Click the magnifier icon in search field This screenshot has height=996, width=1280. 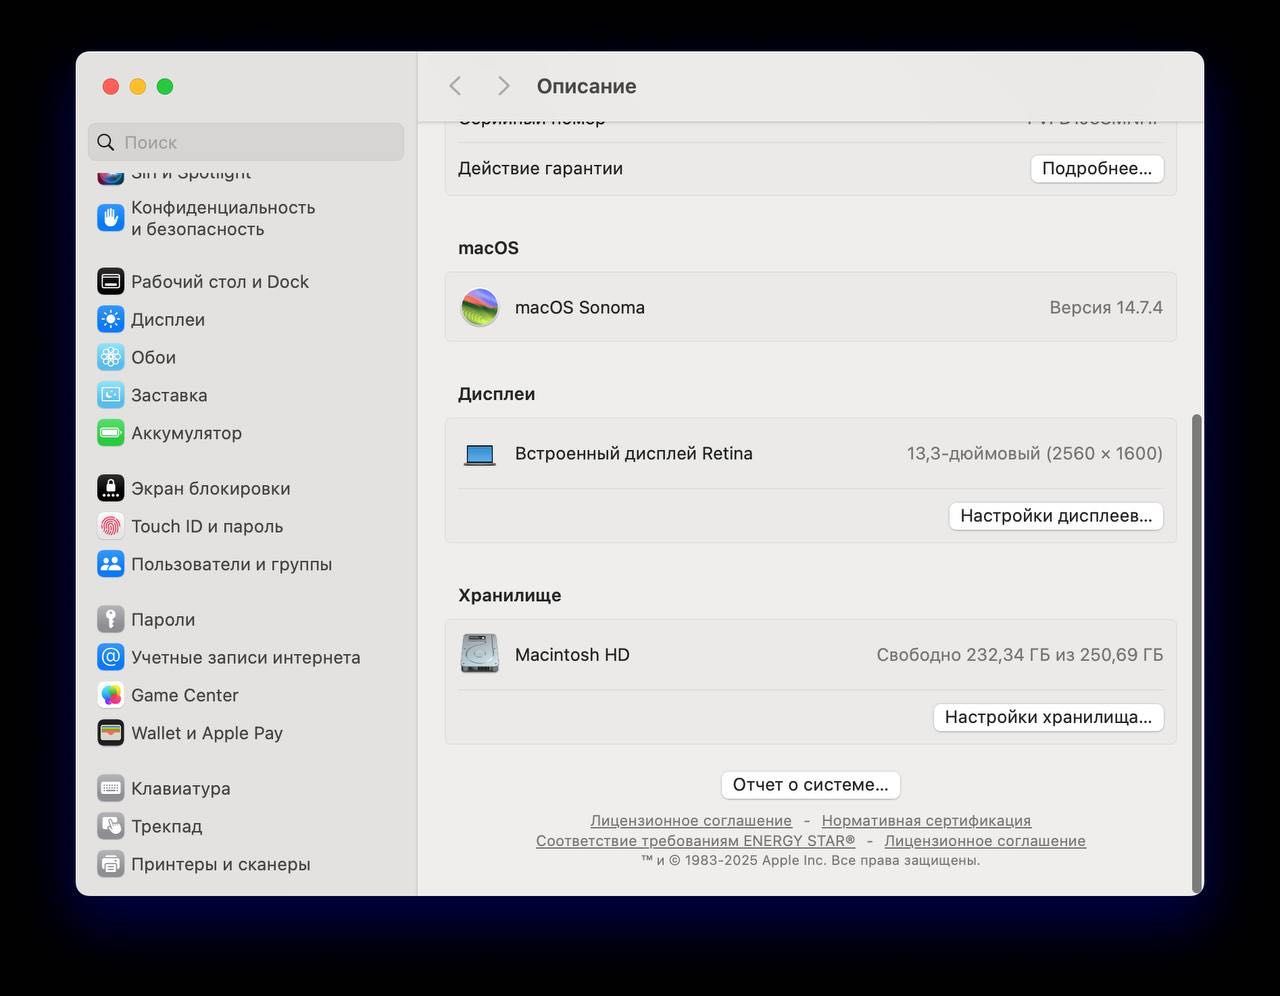pyautogui.click(x=106, y=142)
